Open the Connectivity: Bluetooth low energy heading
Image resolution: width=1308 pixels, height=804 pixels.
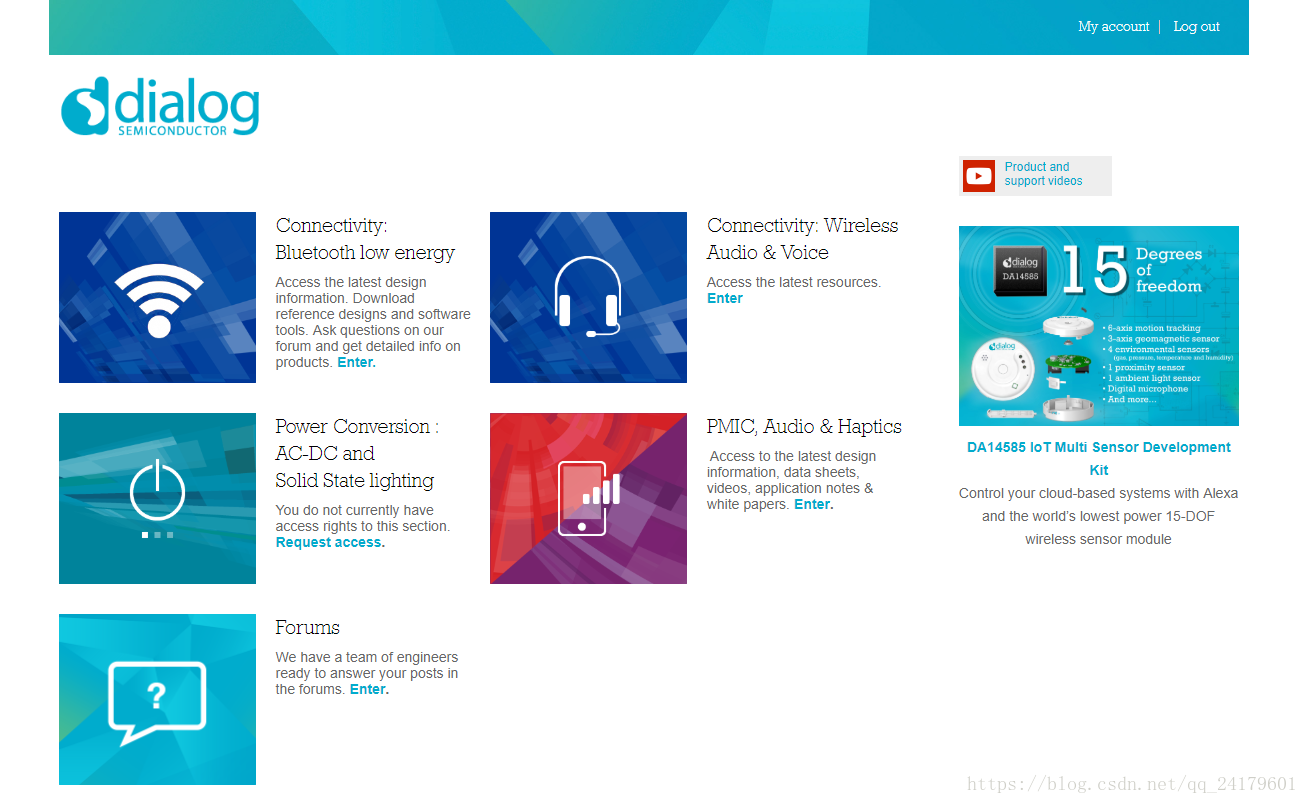click(365, 239)
